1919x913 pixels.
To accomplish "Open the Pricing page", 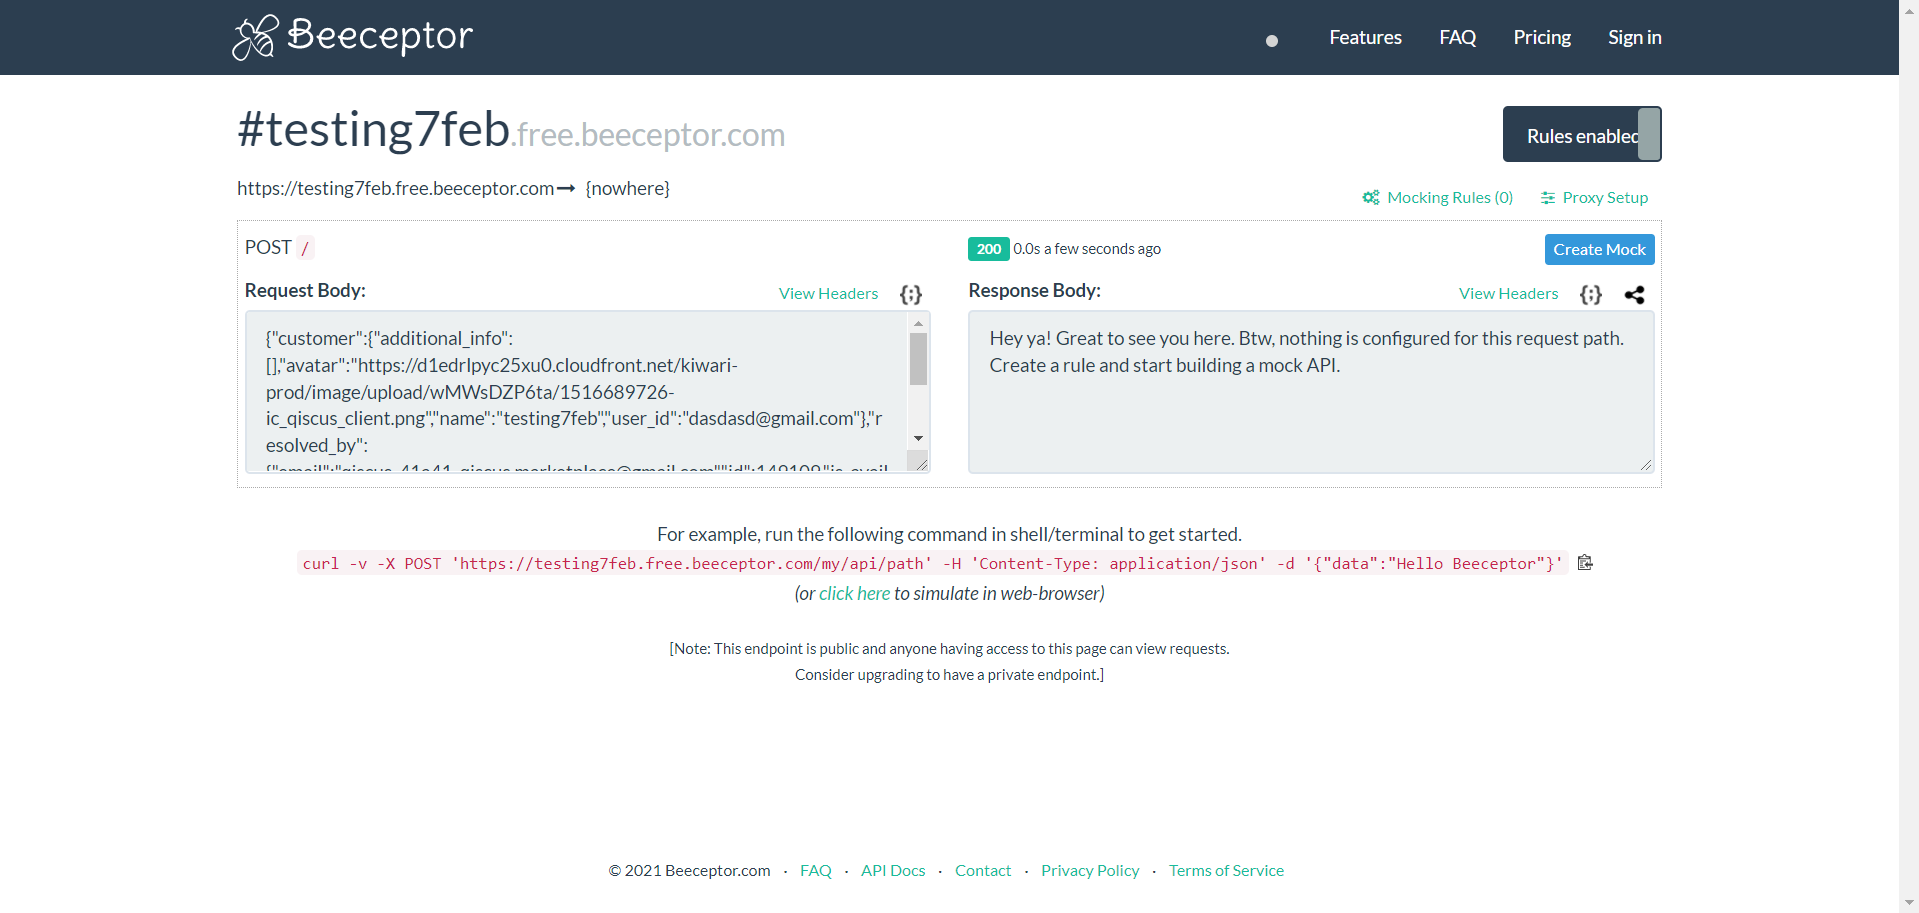I will [1542, 37].
